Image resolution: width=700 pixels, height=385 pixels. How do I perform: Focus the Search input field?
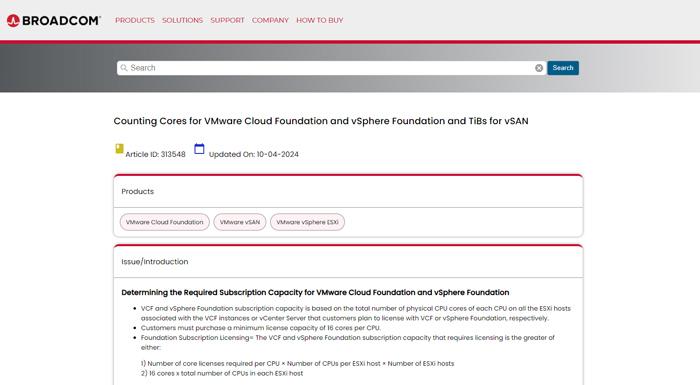[331, 68]
